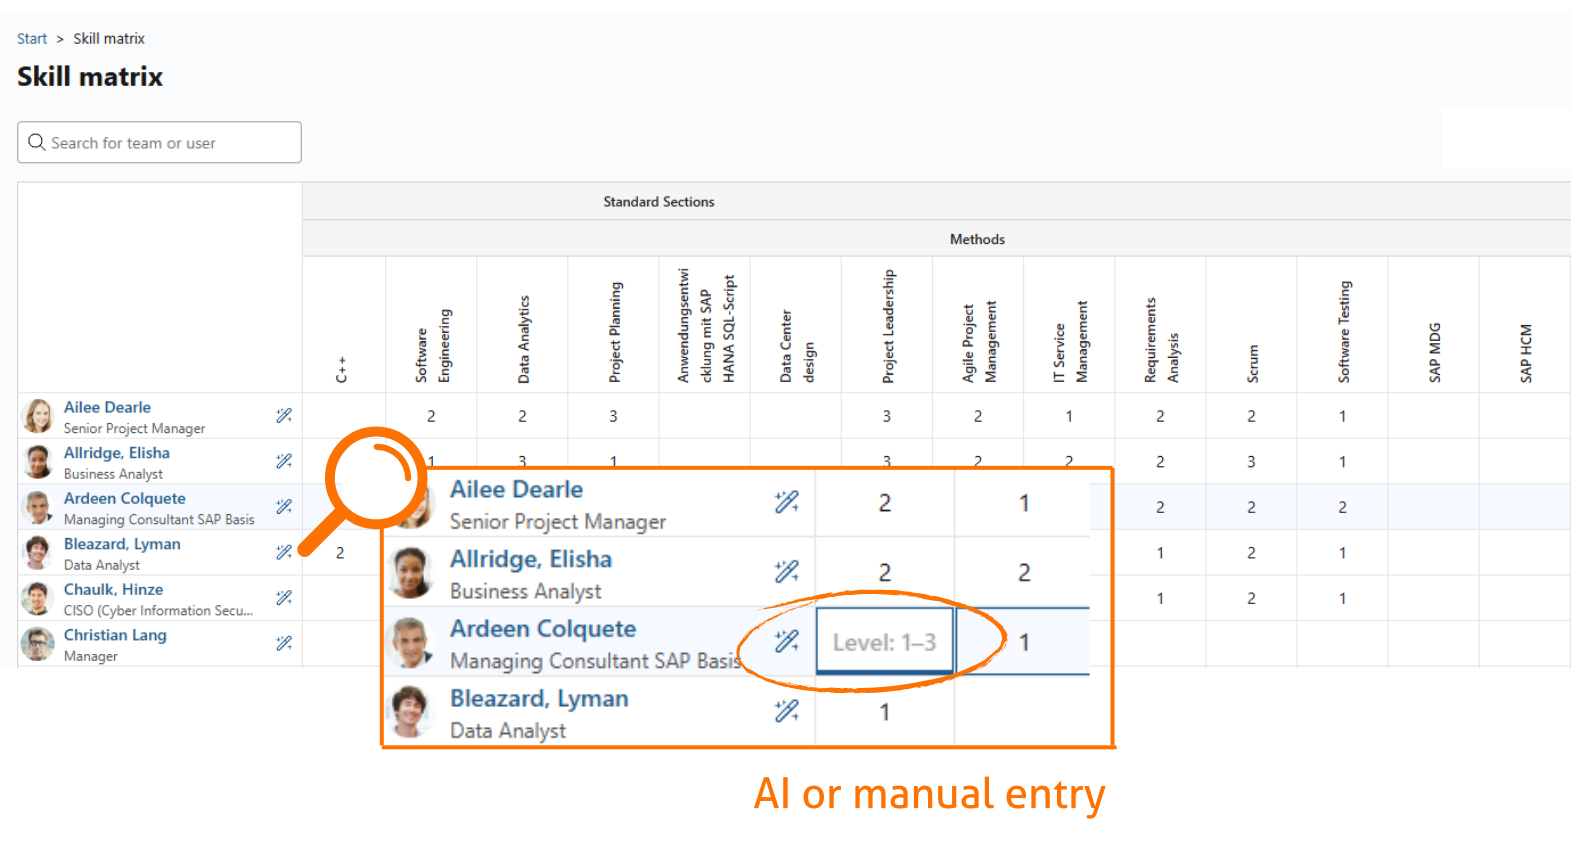Click Bleazard, Lyman's C++ value 2

click(x=340, y=553)
